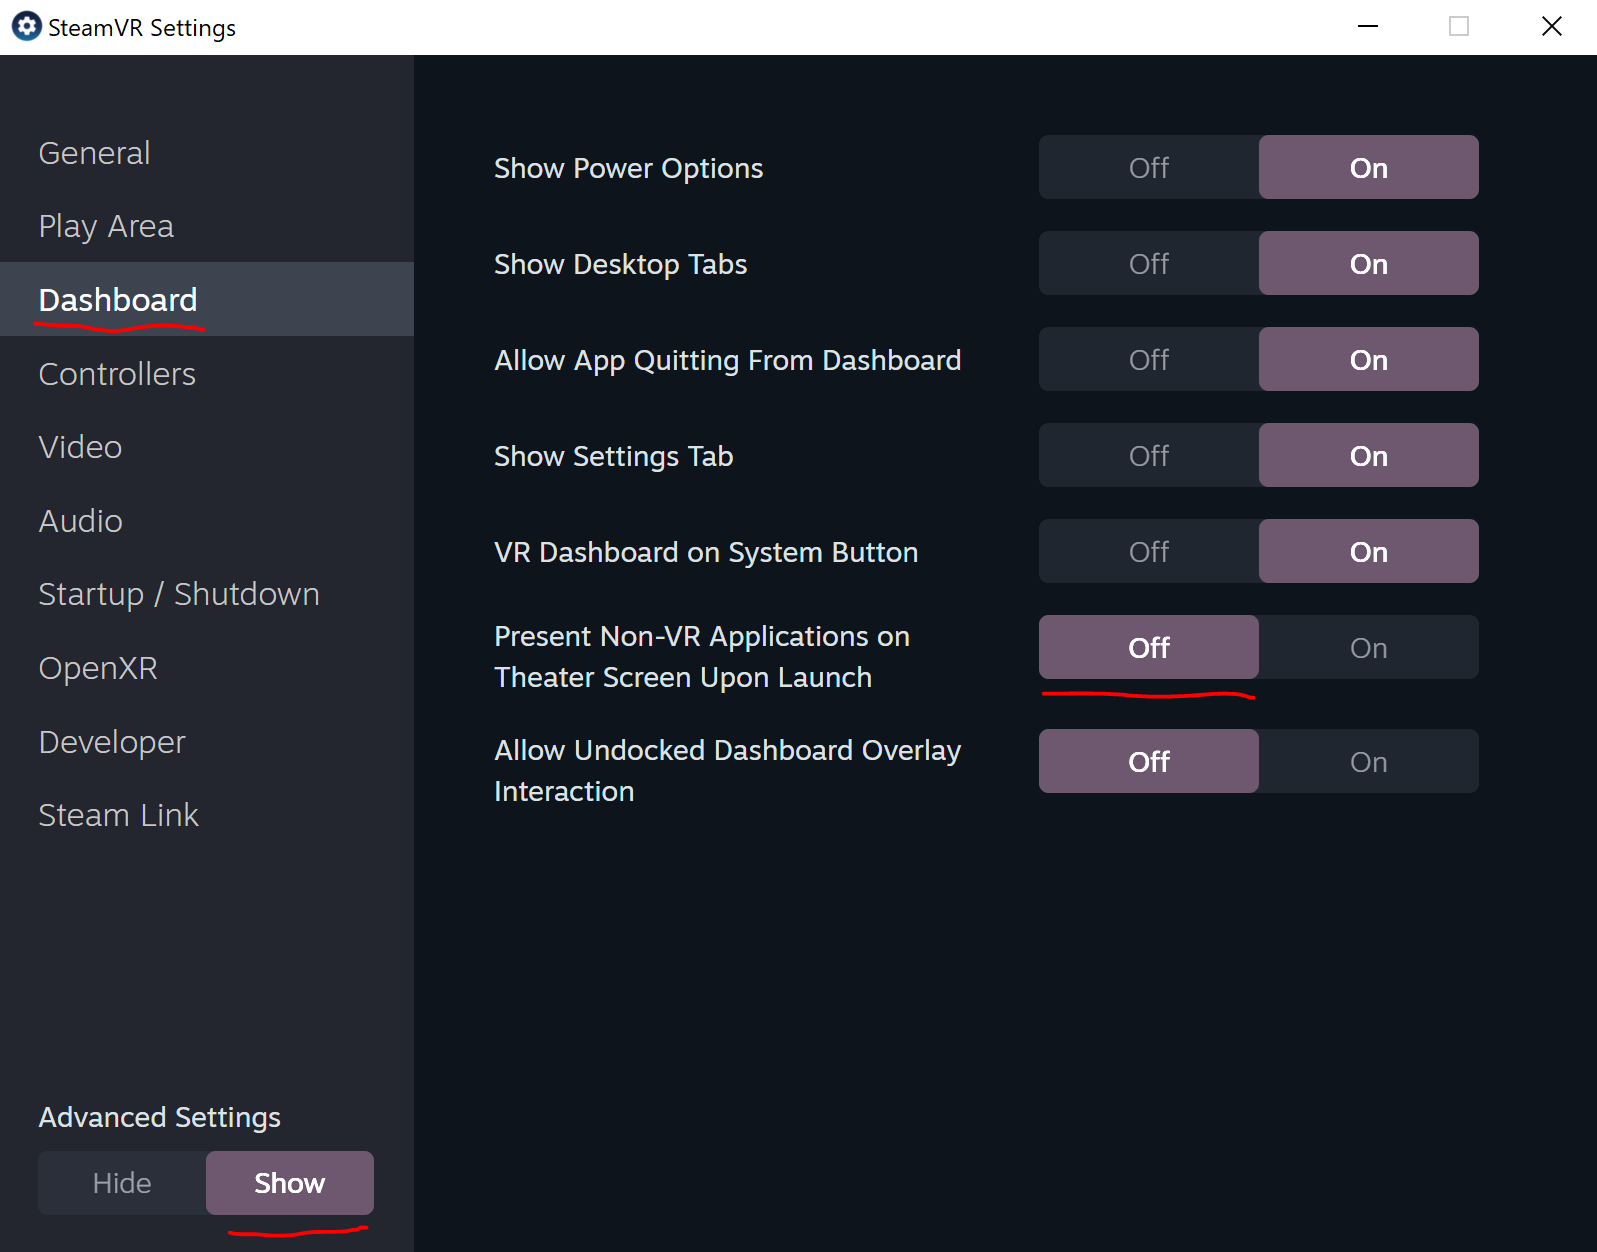Viewport: 1597px width, 1252px height.
Task: Open the Audio settings section
Action: [81, 521]
